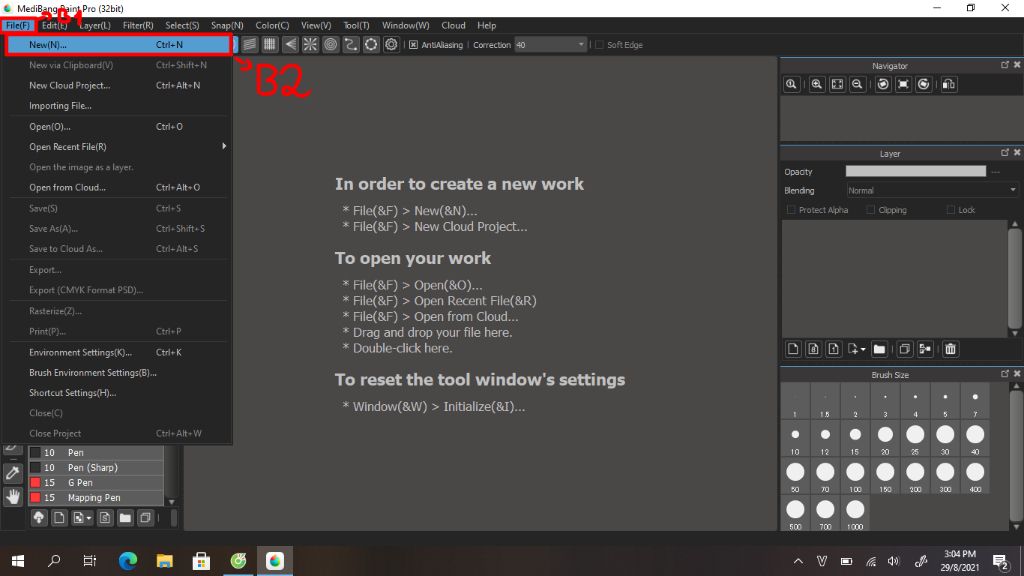Select the Mapping Pen brush
Viewport: 1024px width, 576px height.
click(x=96, y=498)
